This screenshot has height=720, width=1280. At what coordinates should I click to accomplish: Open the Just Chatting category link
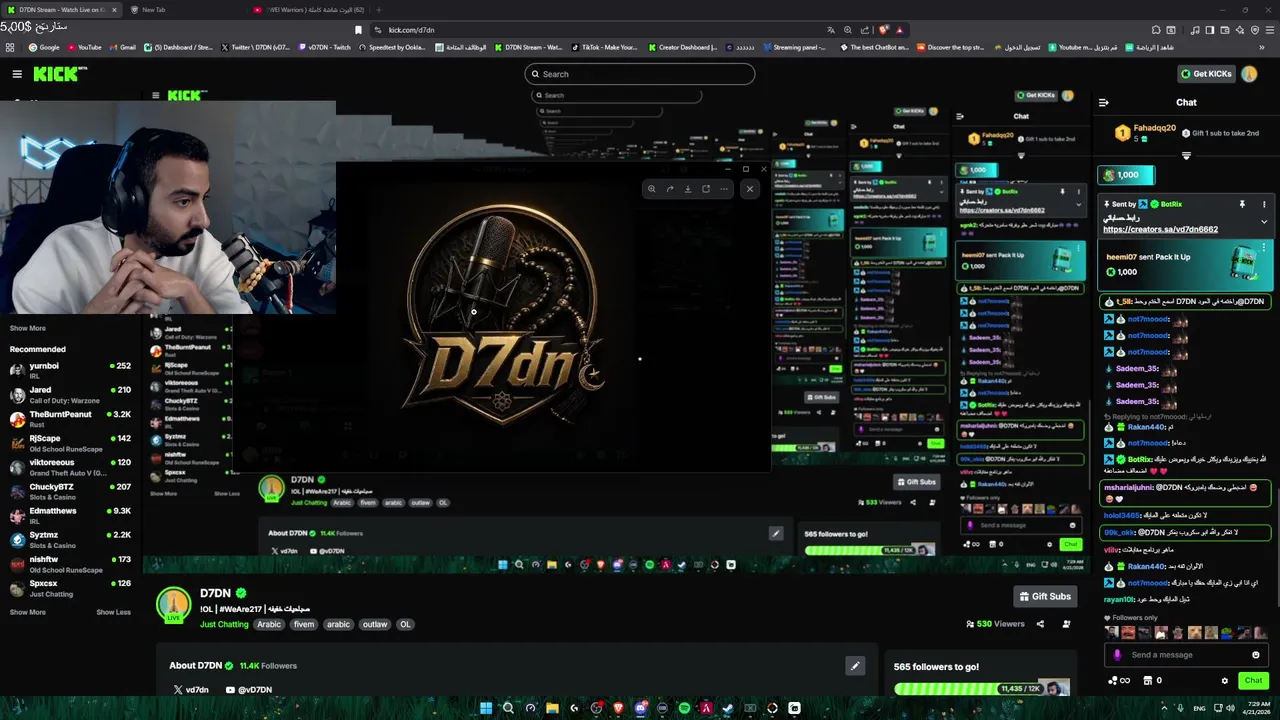point(224,624)
